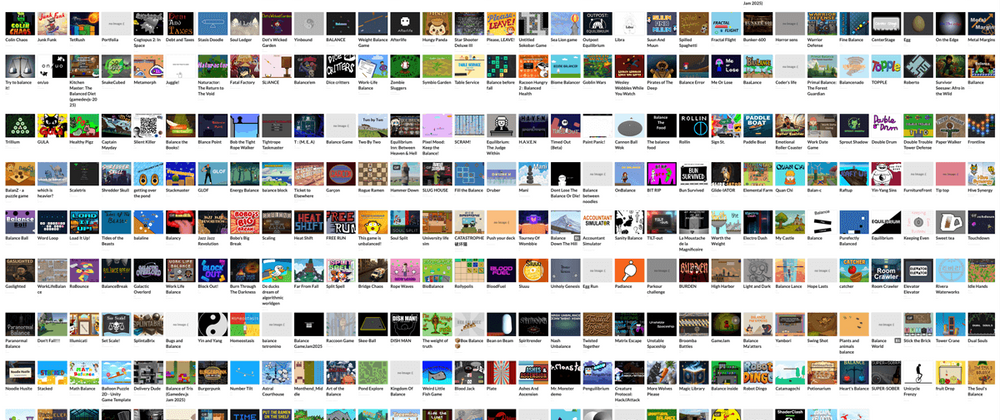Image resolution: width=1000 pixels, height=420 pixels.
Task: Open the Goblin Wars title link
Action: (x=595, y=82)
